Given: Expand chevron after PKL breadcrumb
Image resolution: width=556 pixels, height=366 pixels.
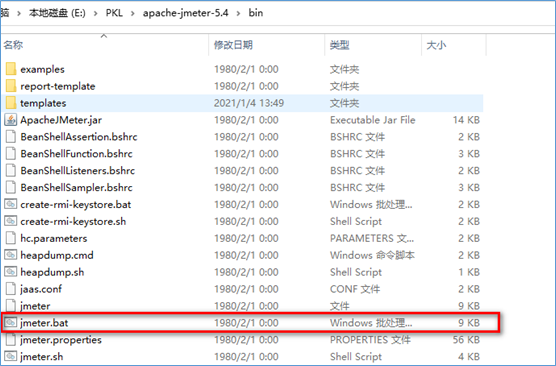Looking at the screenshot, I should (x=133, y=13).
